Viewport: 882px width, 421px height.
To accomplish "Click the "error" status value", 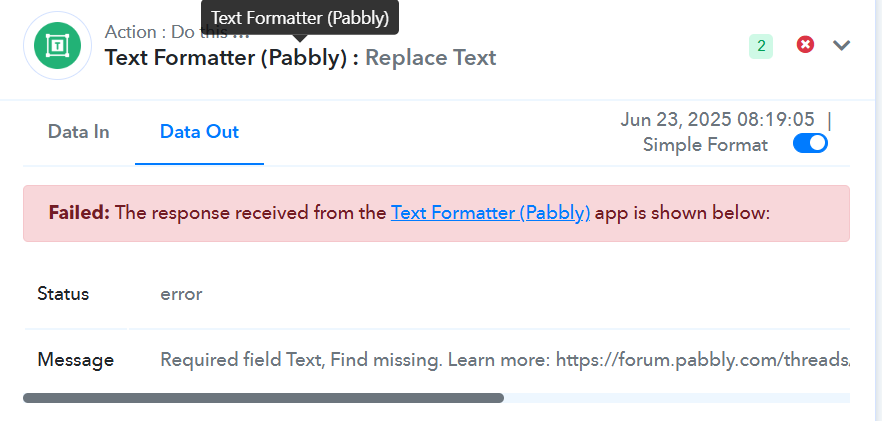I will [x=181, y=294].
